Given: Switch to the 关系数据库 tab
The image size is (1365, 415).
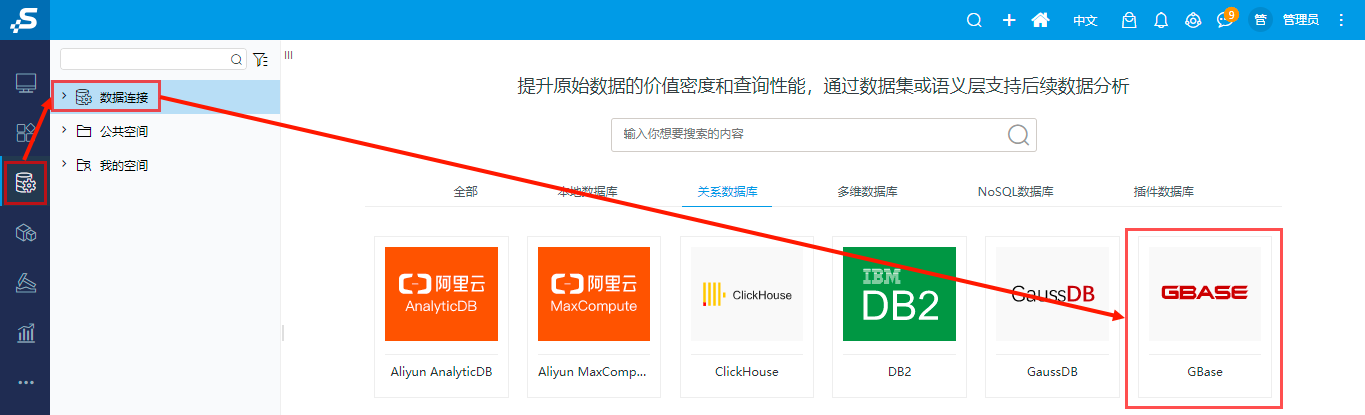Looking at the screenshot, I should coord(727,191).
